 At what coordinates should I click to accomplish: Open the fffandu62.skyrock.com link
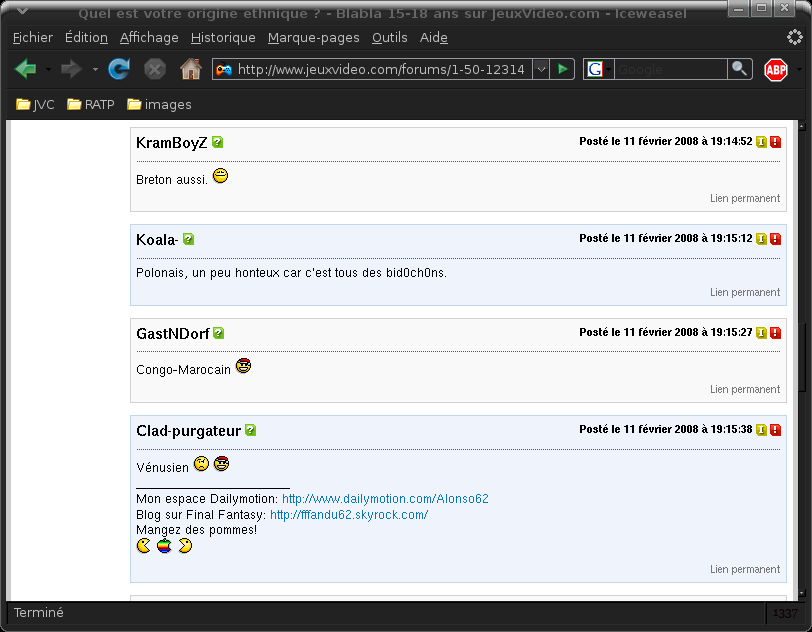(349, 515)
